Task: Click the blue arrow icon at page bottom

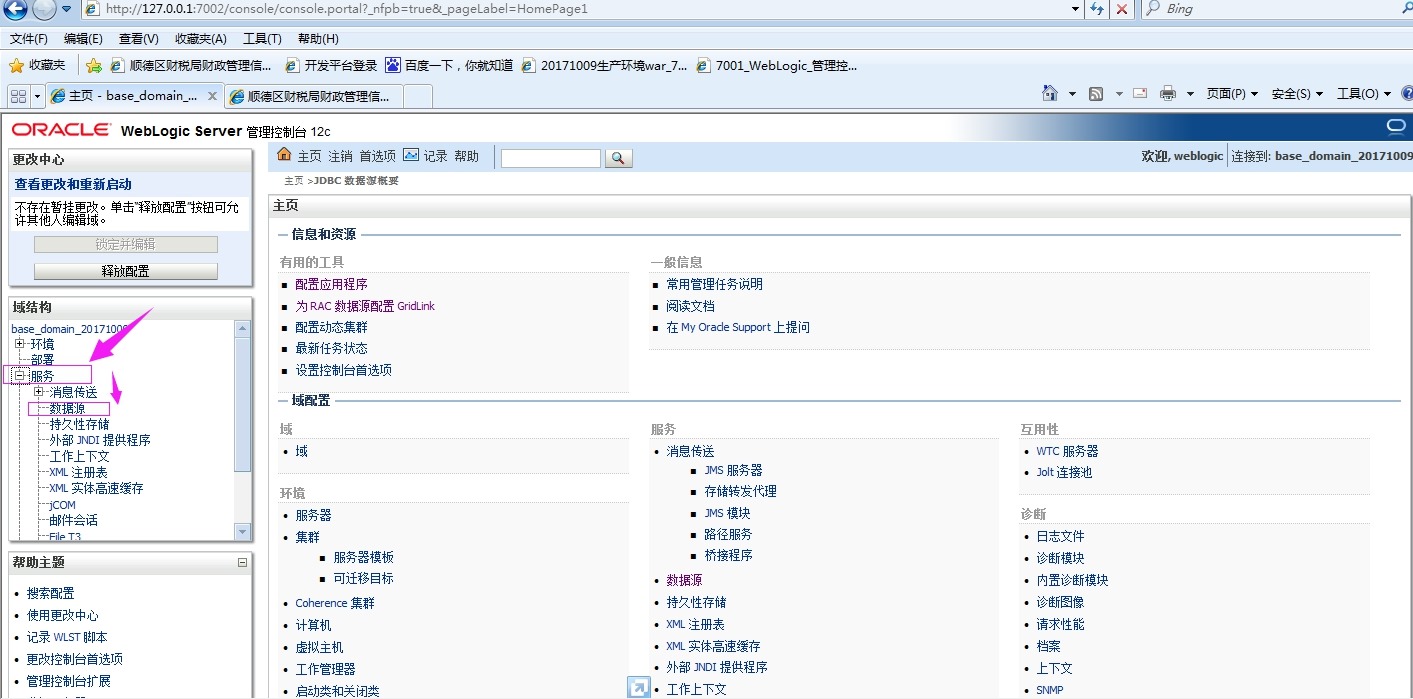Action: (x=638, y=687)
